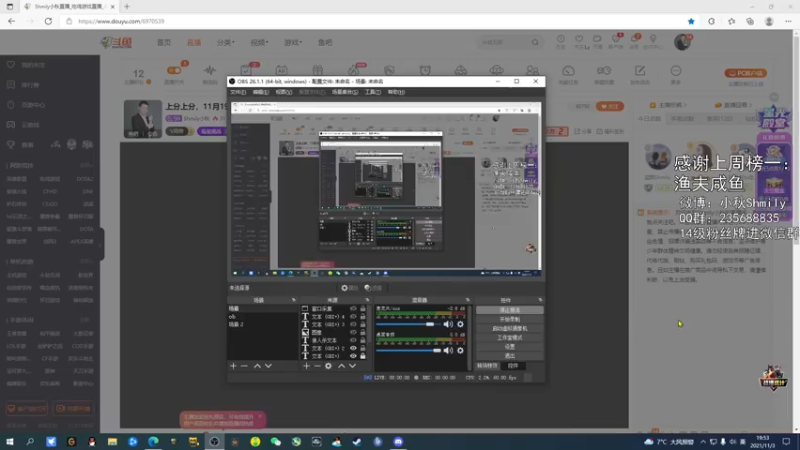
Task: Open 工具 menu in OBS
Action: tap(373, 92)
